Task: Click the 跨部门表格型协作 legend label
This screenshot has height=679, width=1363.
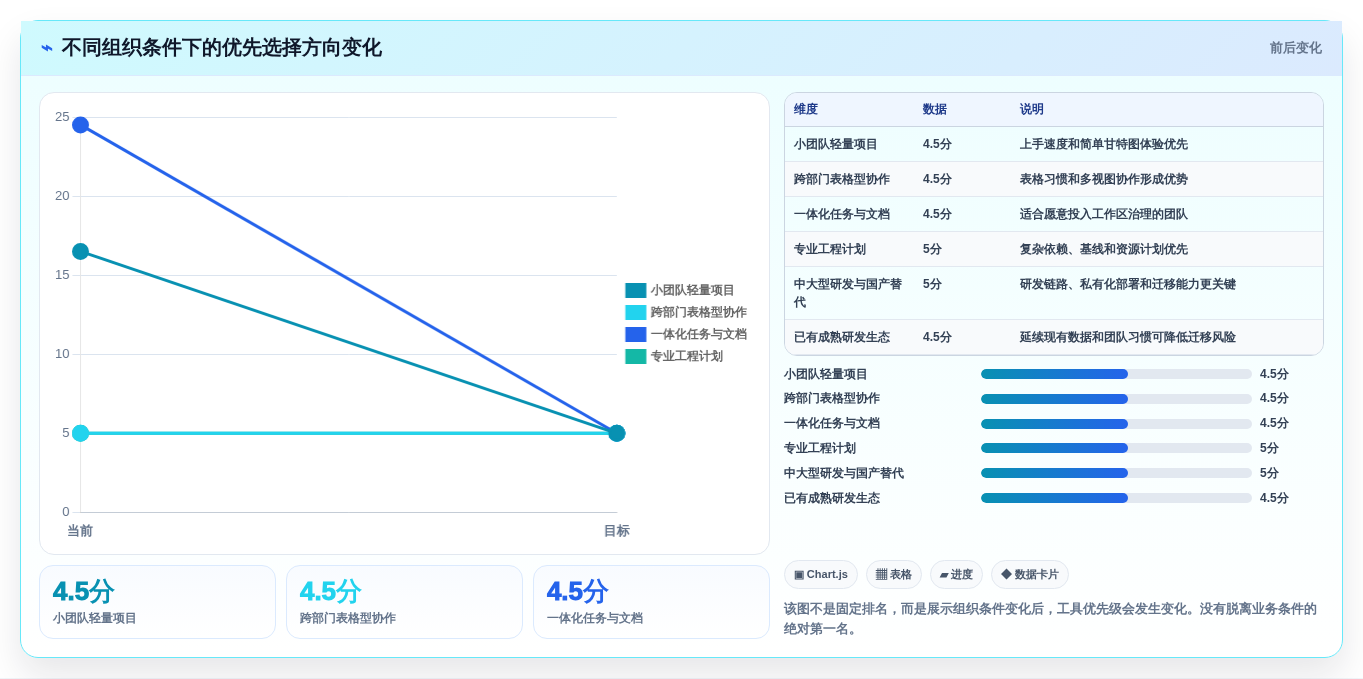Action: coord(698,312)
